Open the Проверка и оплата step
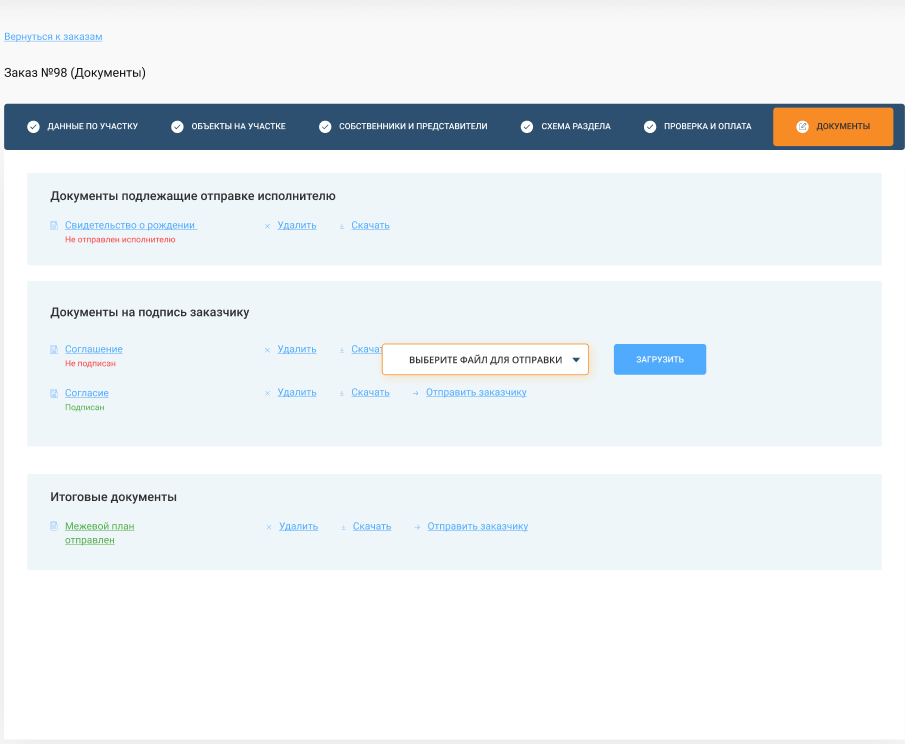The height and width of the screenshot is (744, 905). 697,126
